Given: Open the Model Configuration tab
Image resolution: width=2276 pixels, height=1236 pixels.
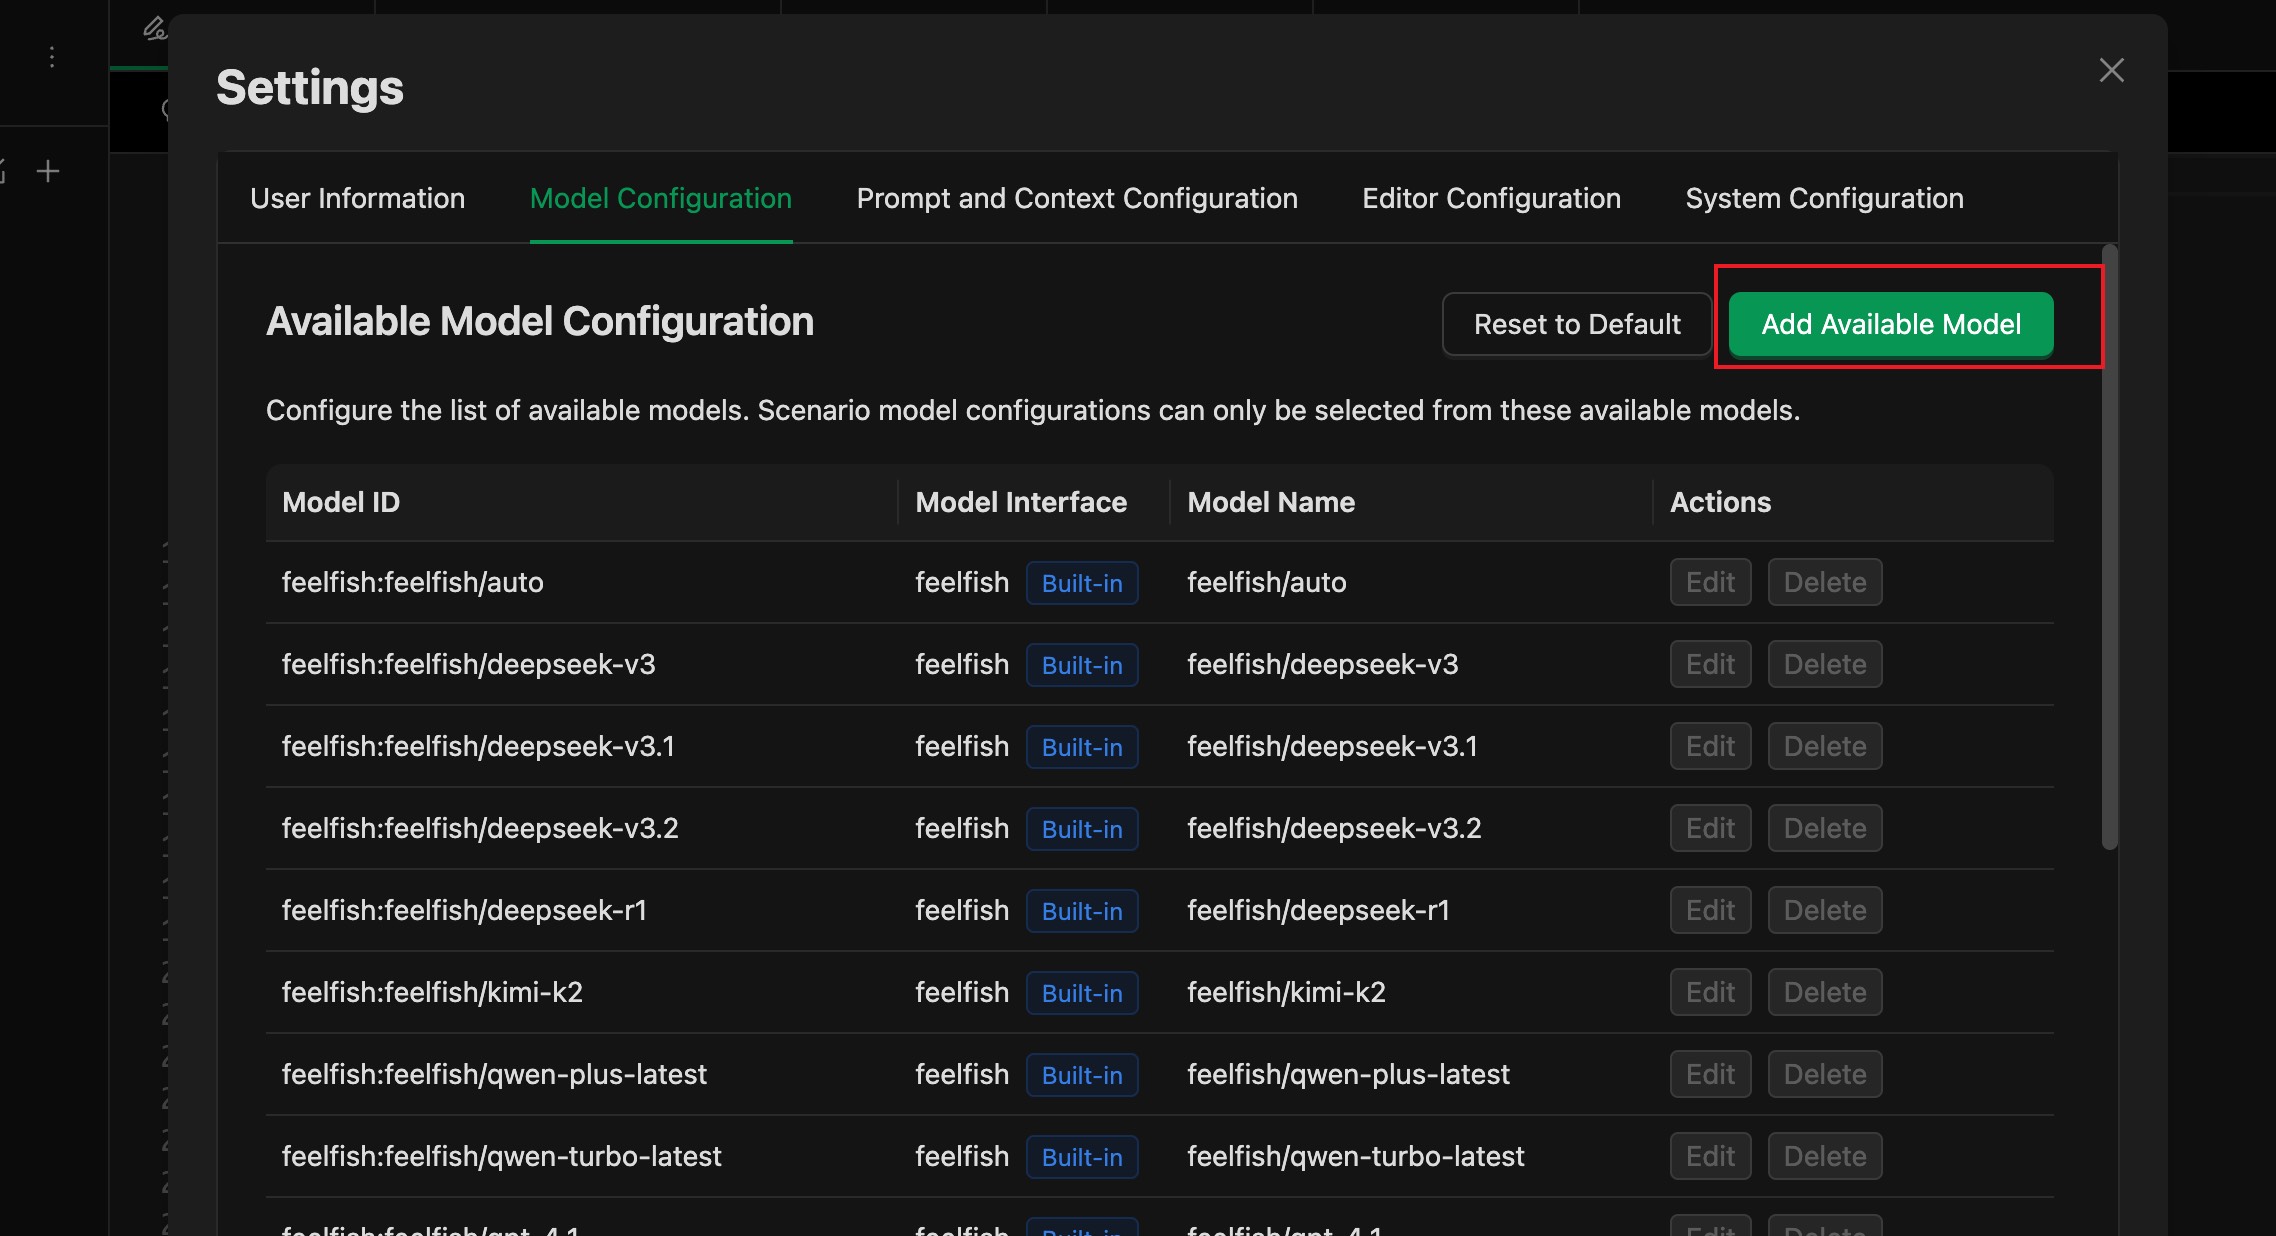Looking at the screenshot, I should pyautogui.click(x=660, y=198).
